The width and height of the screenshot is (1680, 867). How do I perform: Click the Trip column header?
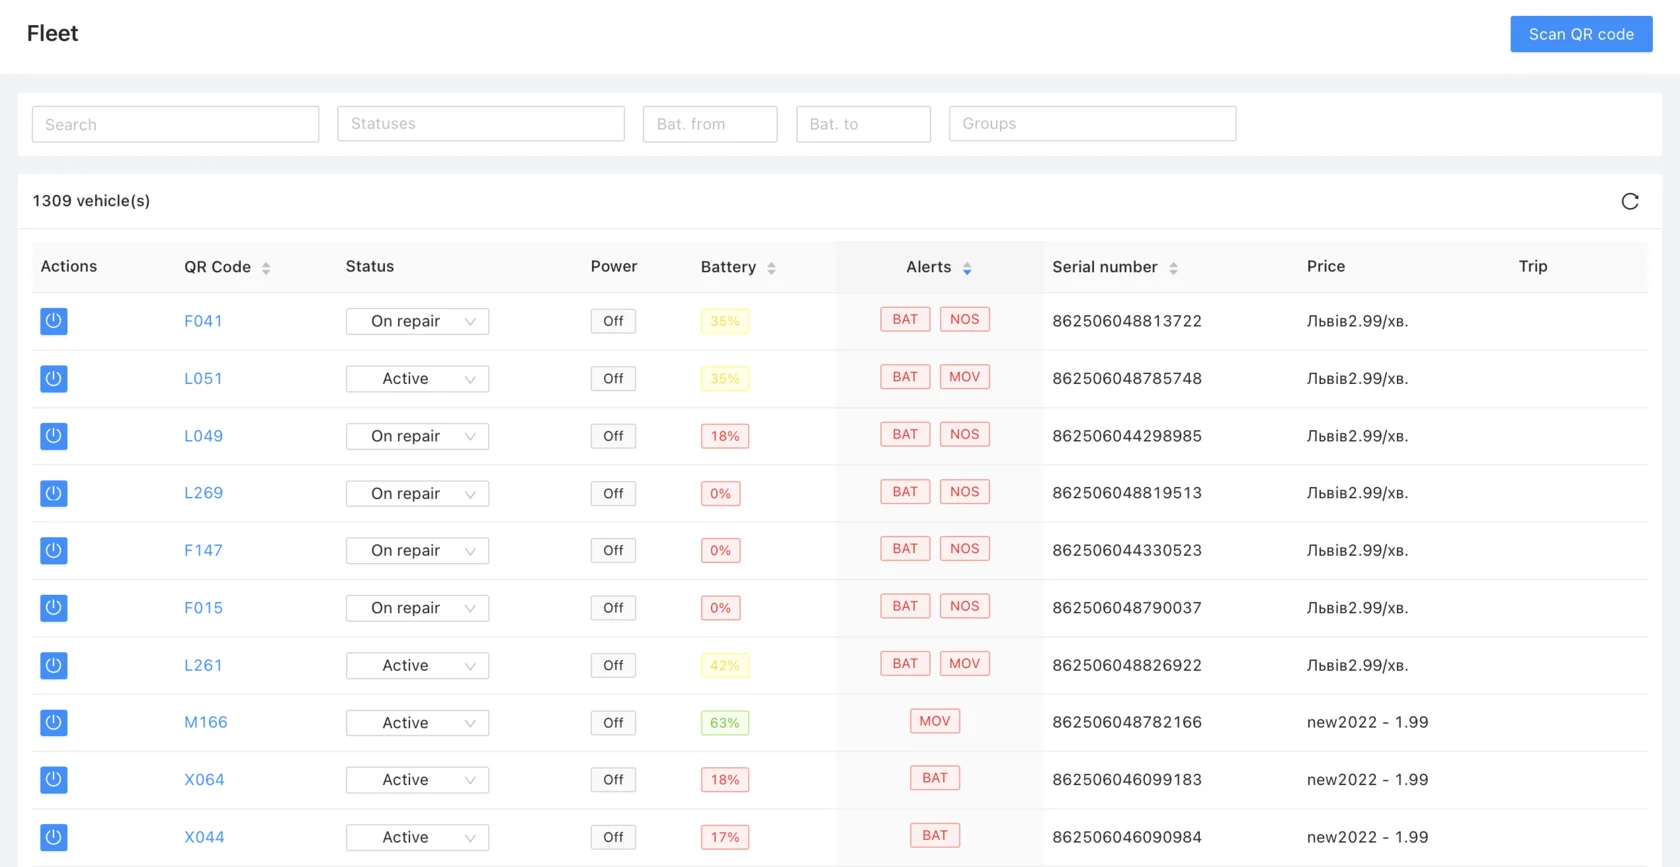[x=1533, y=266]
